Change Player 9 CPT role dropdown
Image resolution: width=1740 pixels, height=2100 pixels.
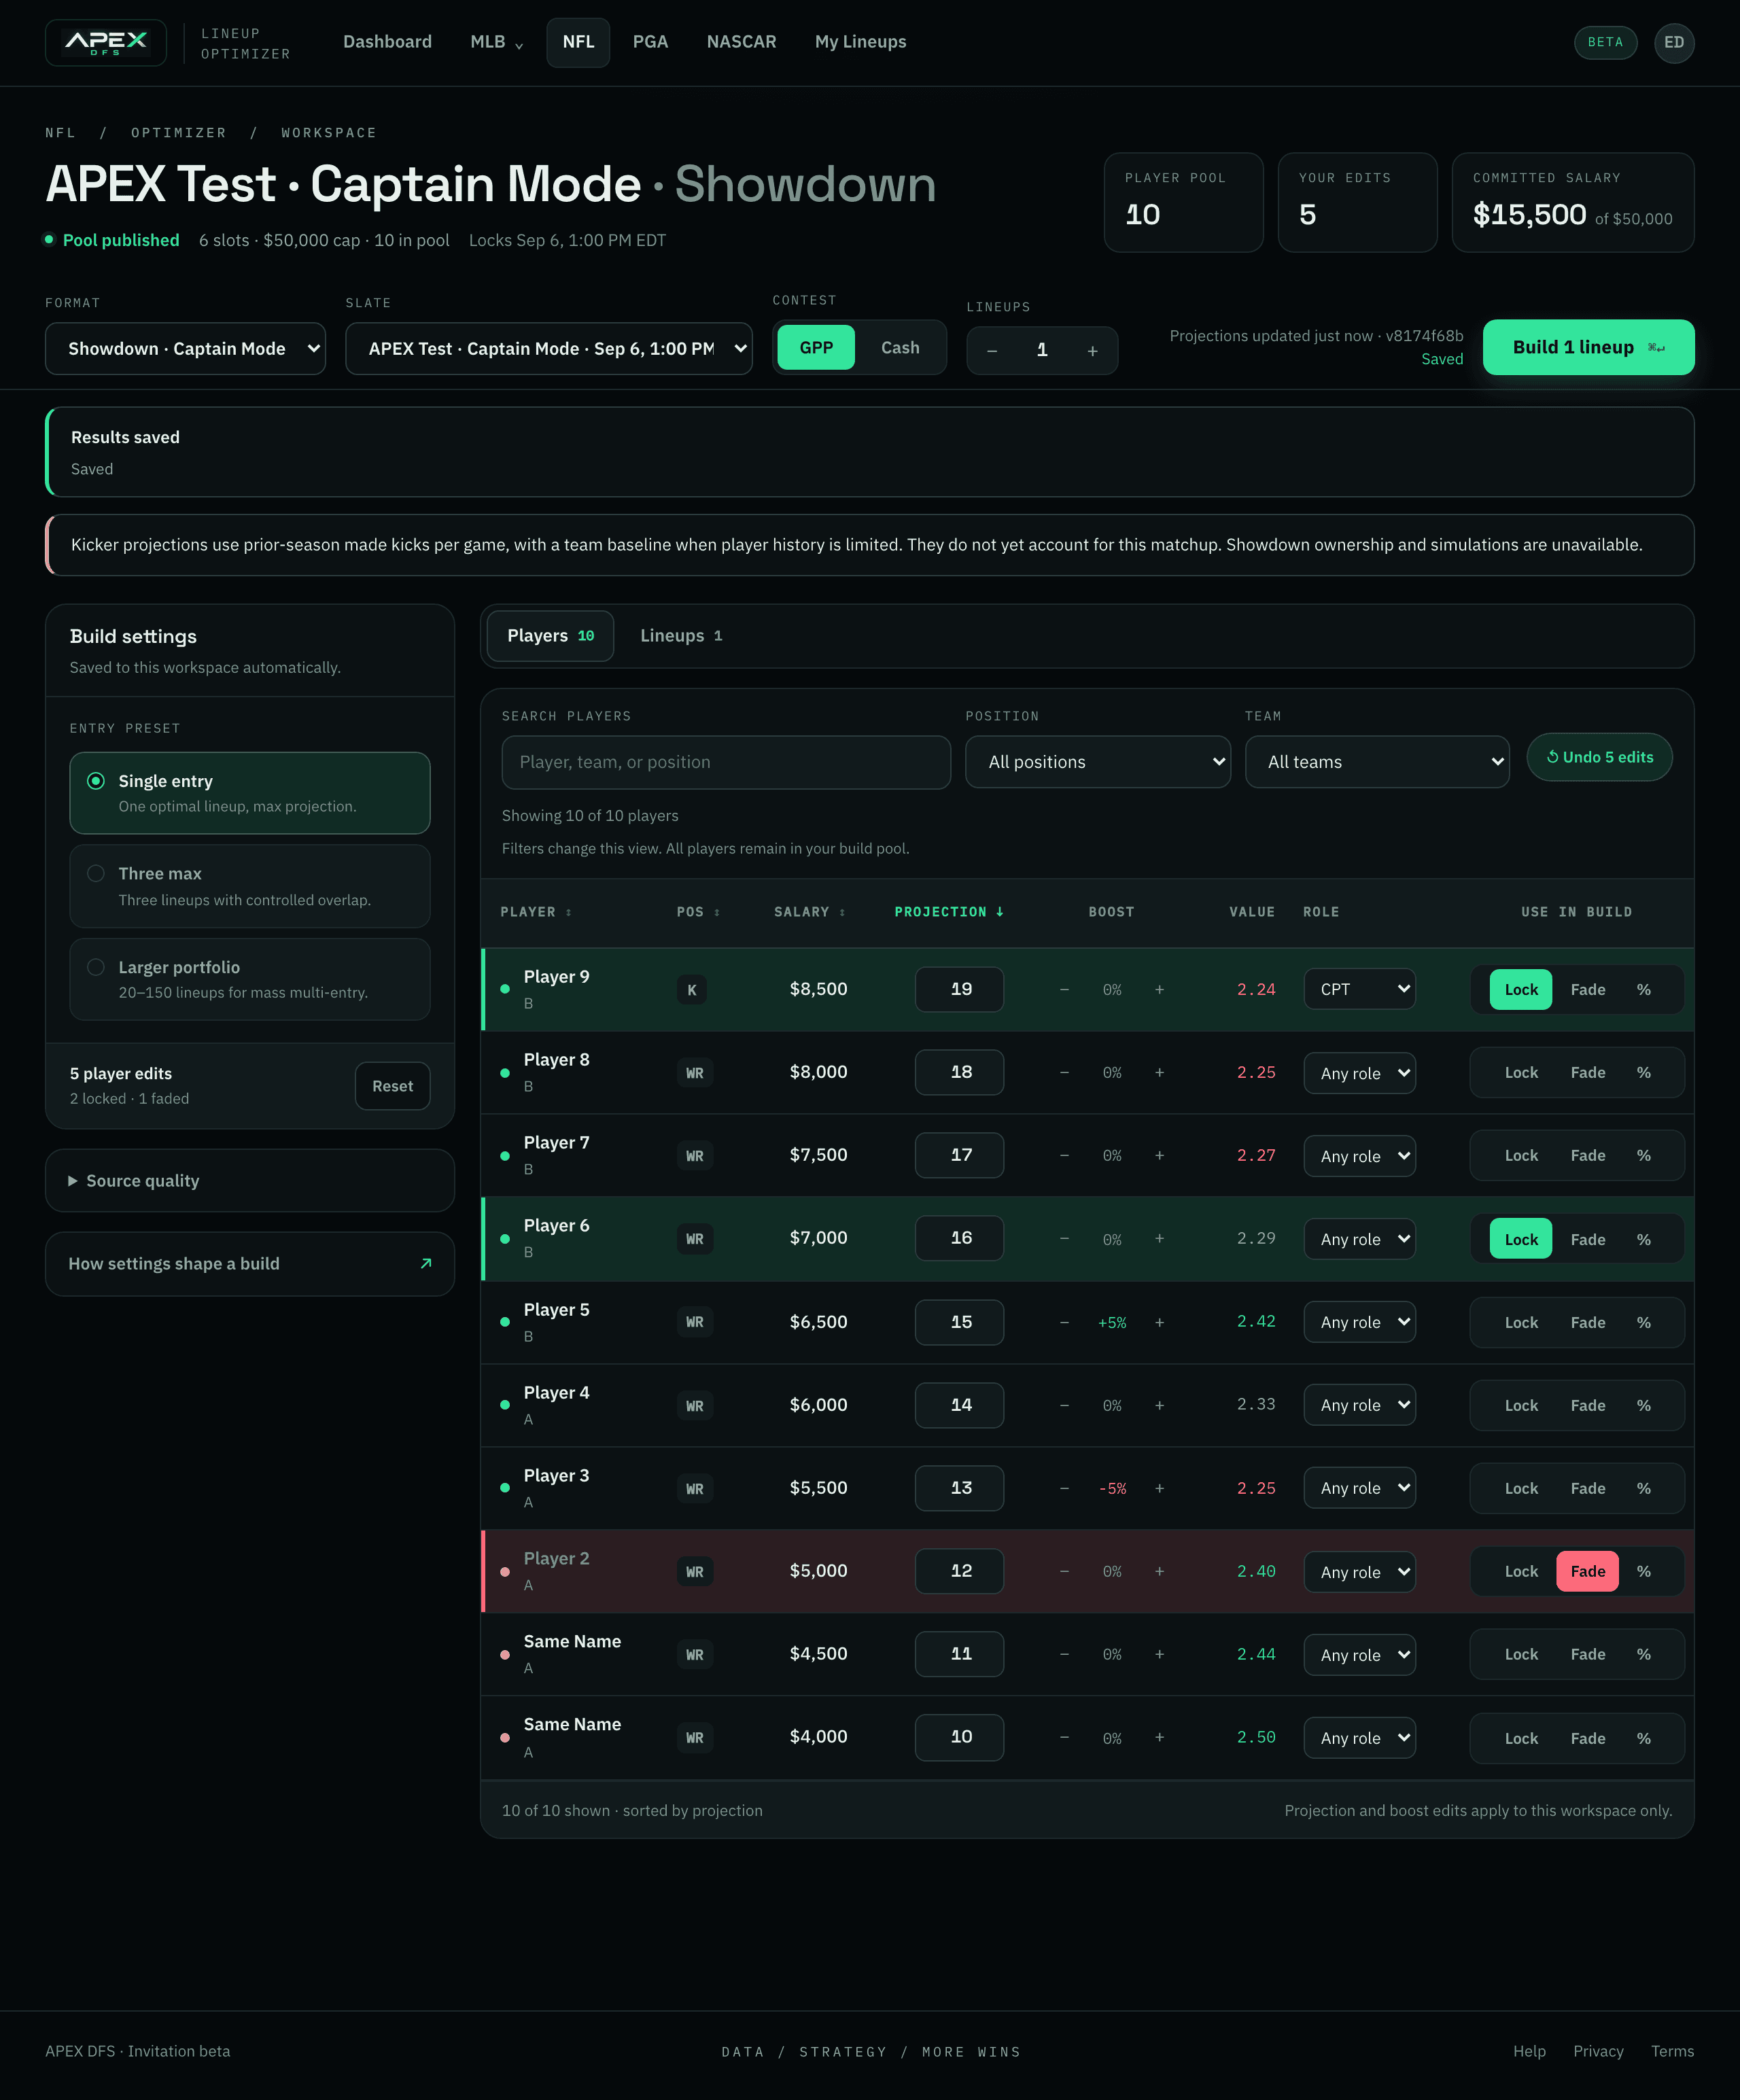pyautogui.click(x=1359, y=990)
